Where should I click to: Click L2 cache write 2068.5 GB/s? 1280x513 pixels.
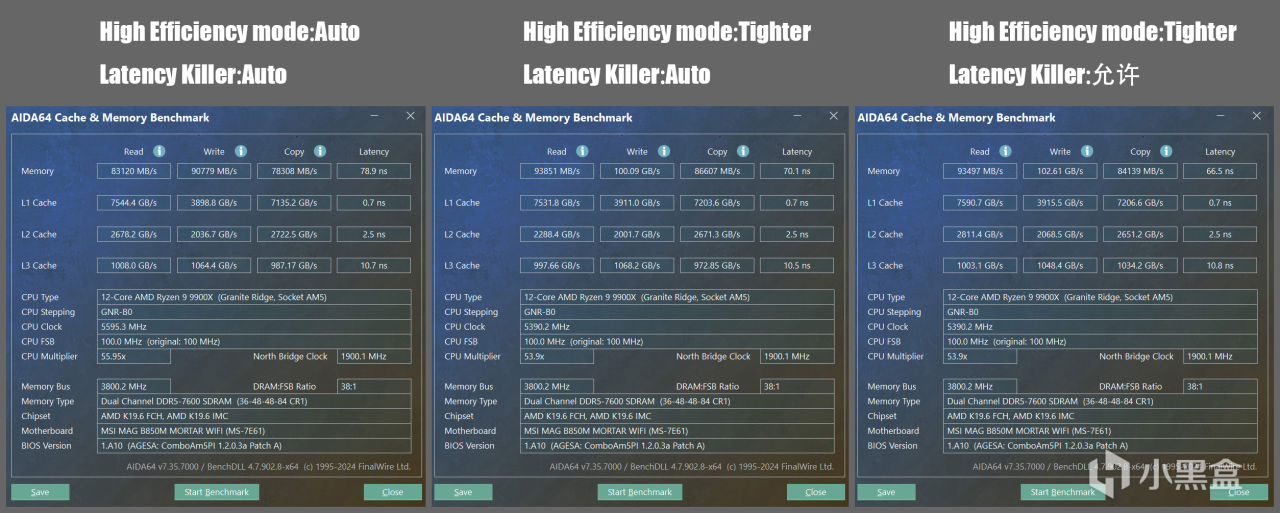click(1060, 235)
